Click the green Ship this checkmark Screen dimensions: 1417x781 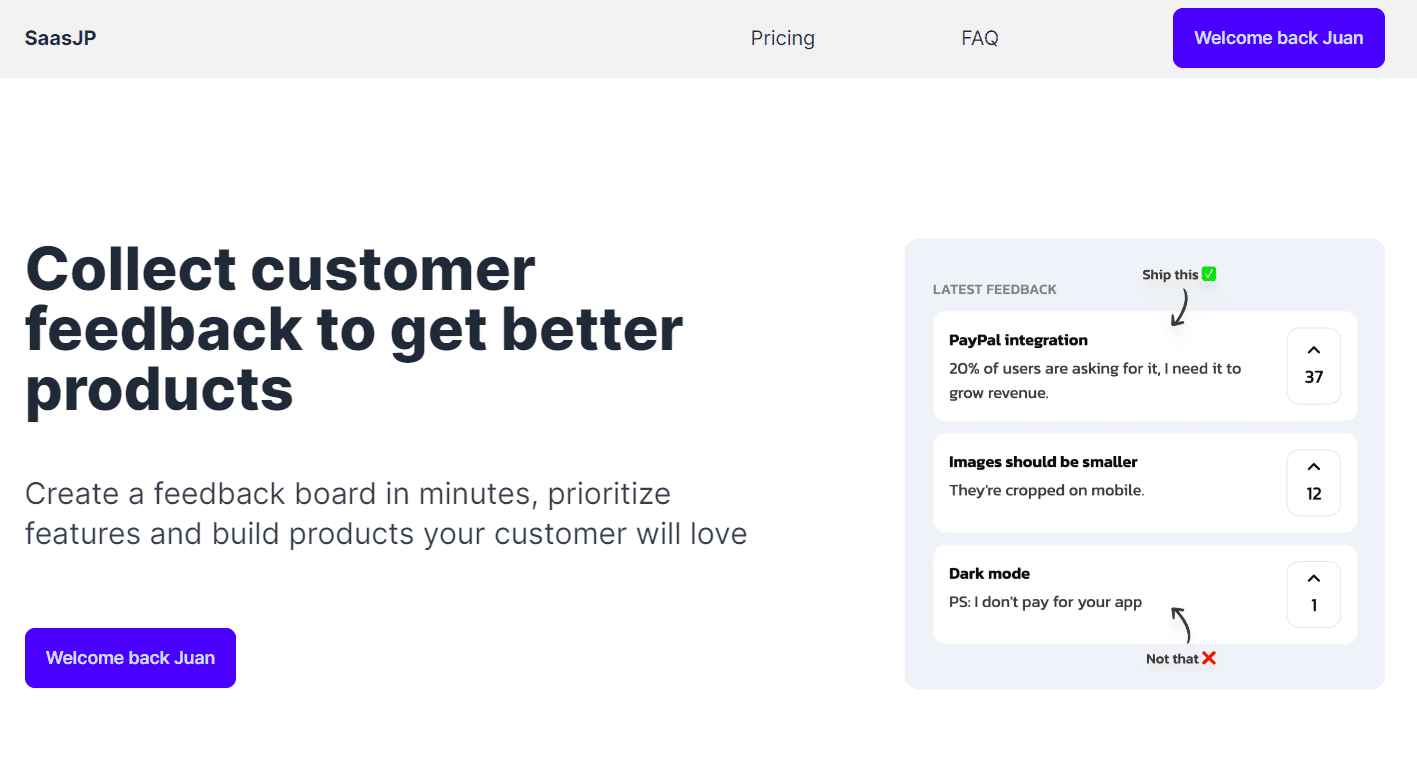tap(1209, 274)
